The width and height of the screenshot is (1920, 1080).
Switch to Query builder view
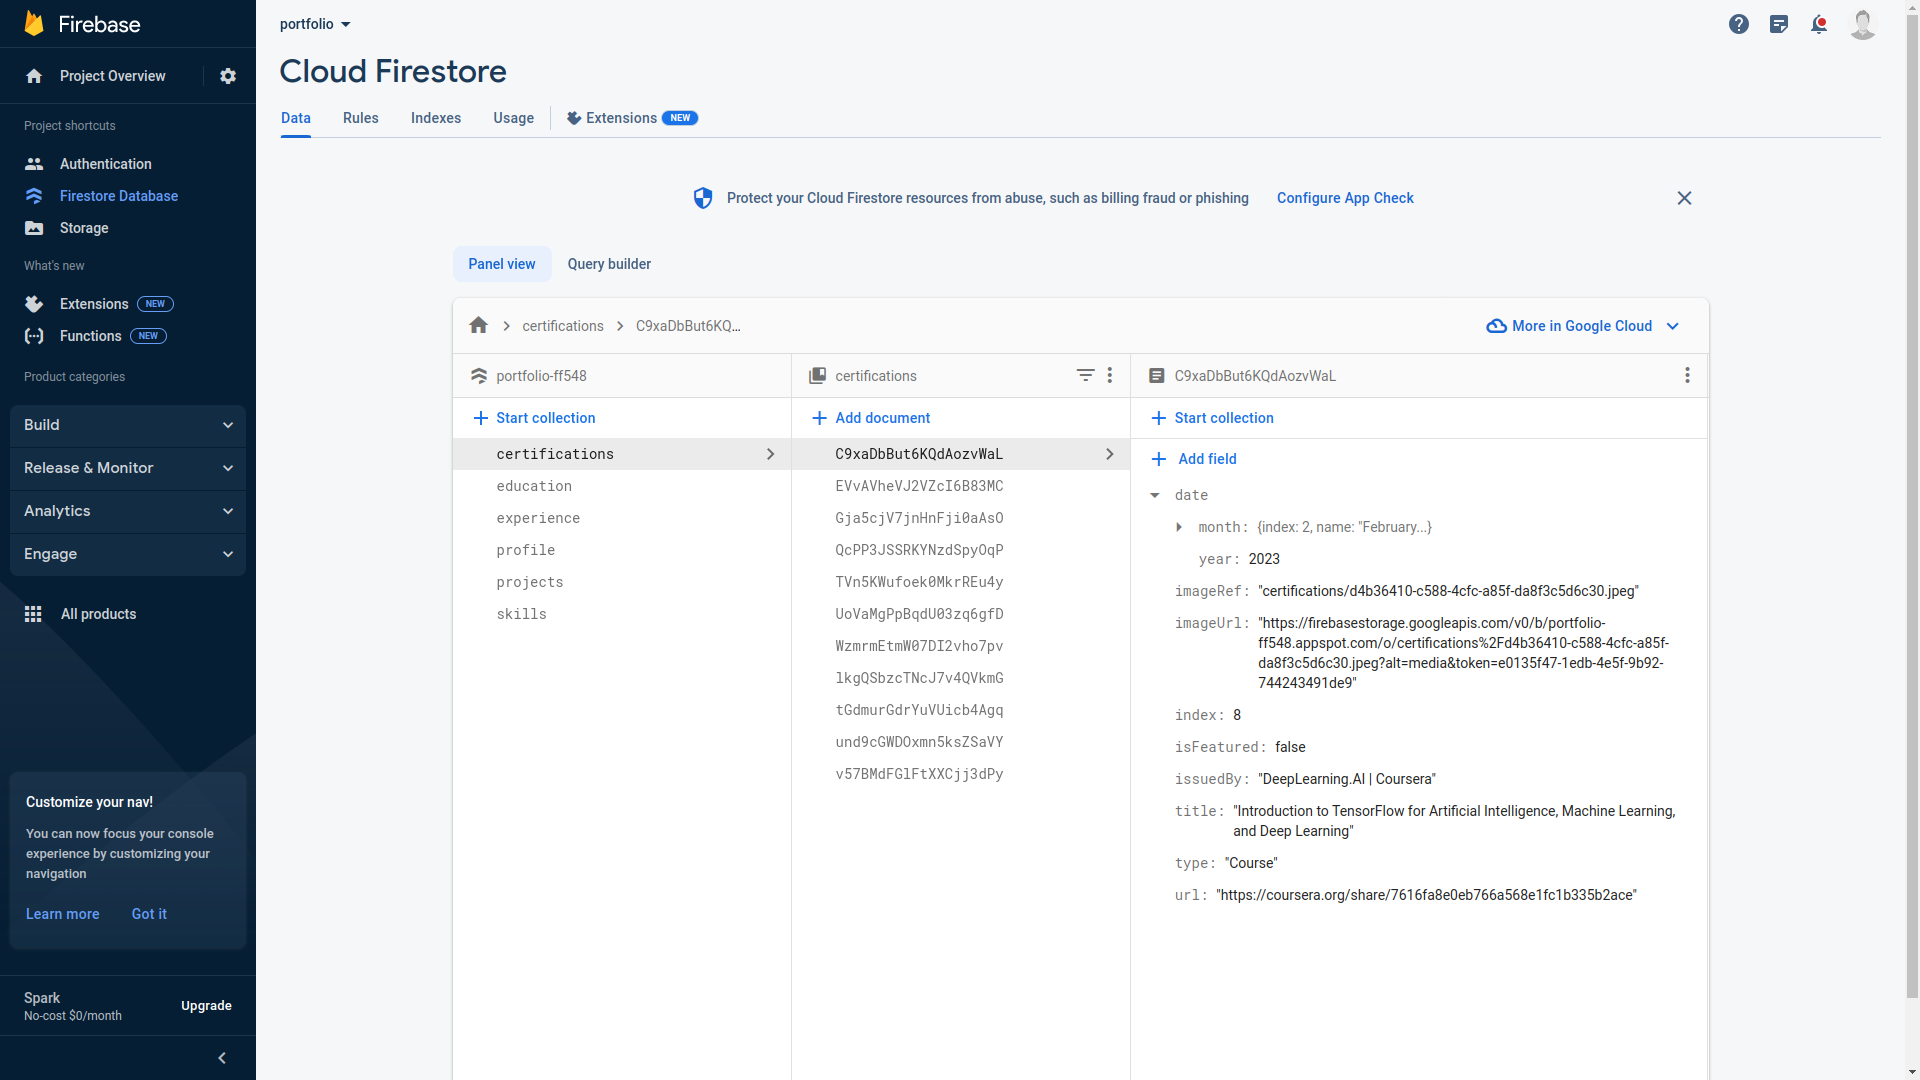click(609, 264)
